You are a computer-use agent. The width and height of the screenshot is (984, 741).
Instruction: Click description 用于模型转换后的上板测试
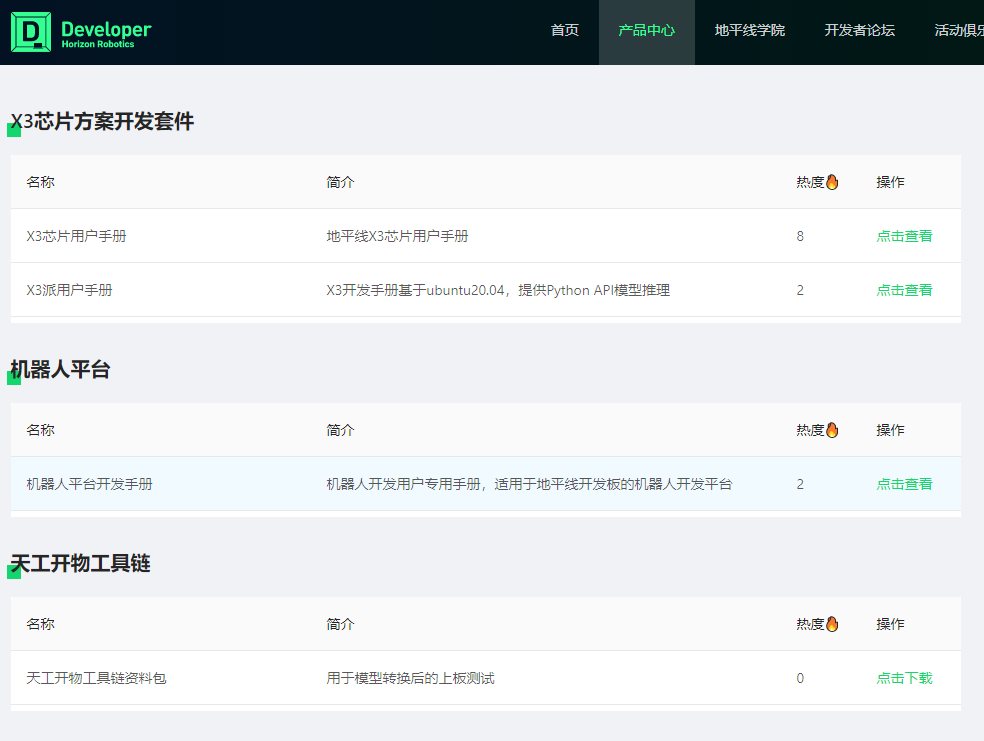[410, 678]
